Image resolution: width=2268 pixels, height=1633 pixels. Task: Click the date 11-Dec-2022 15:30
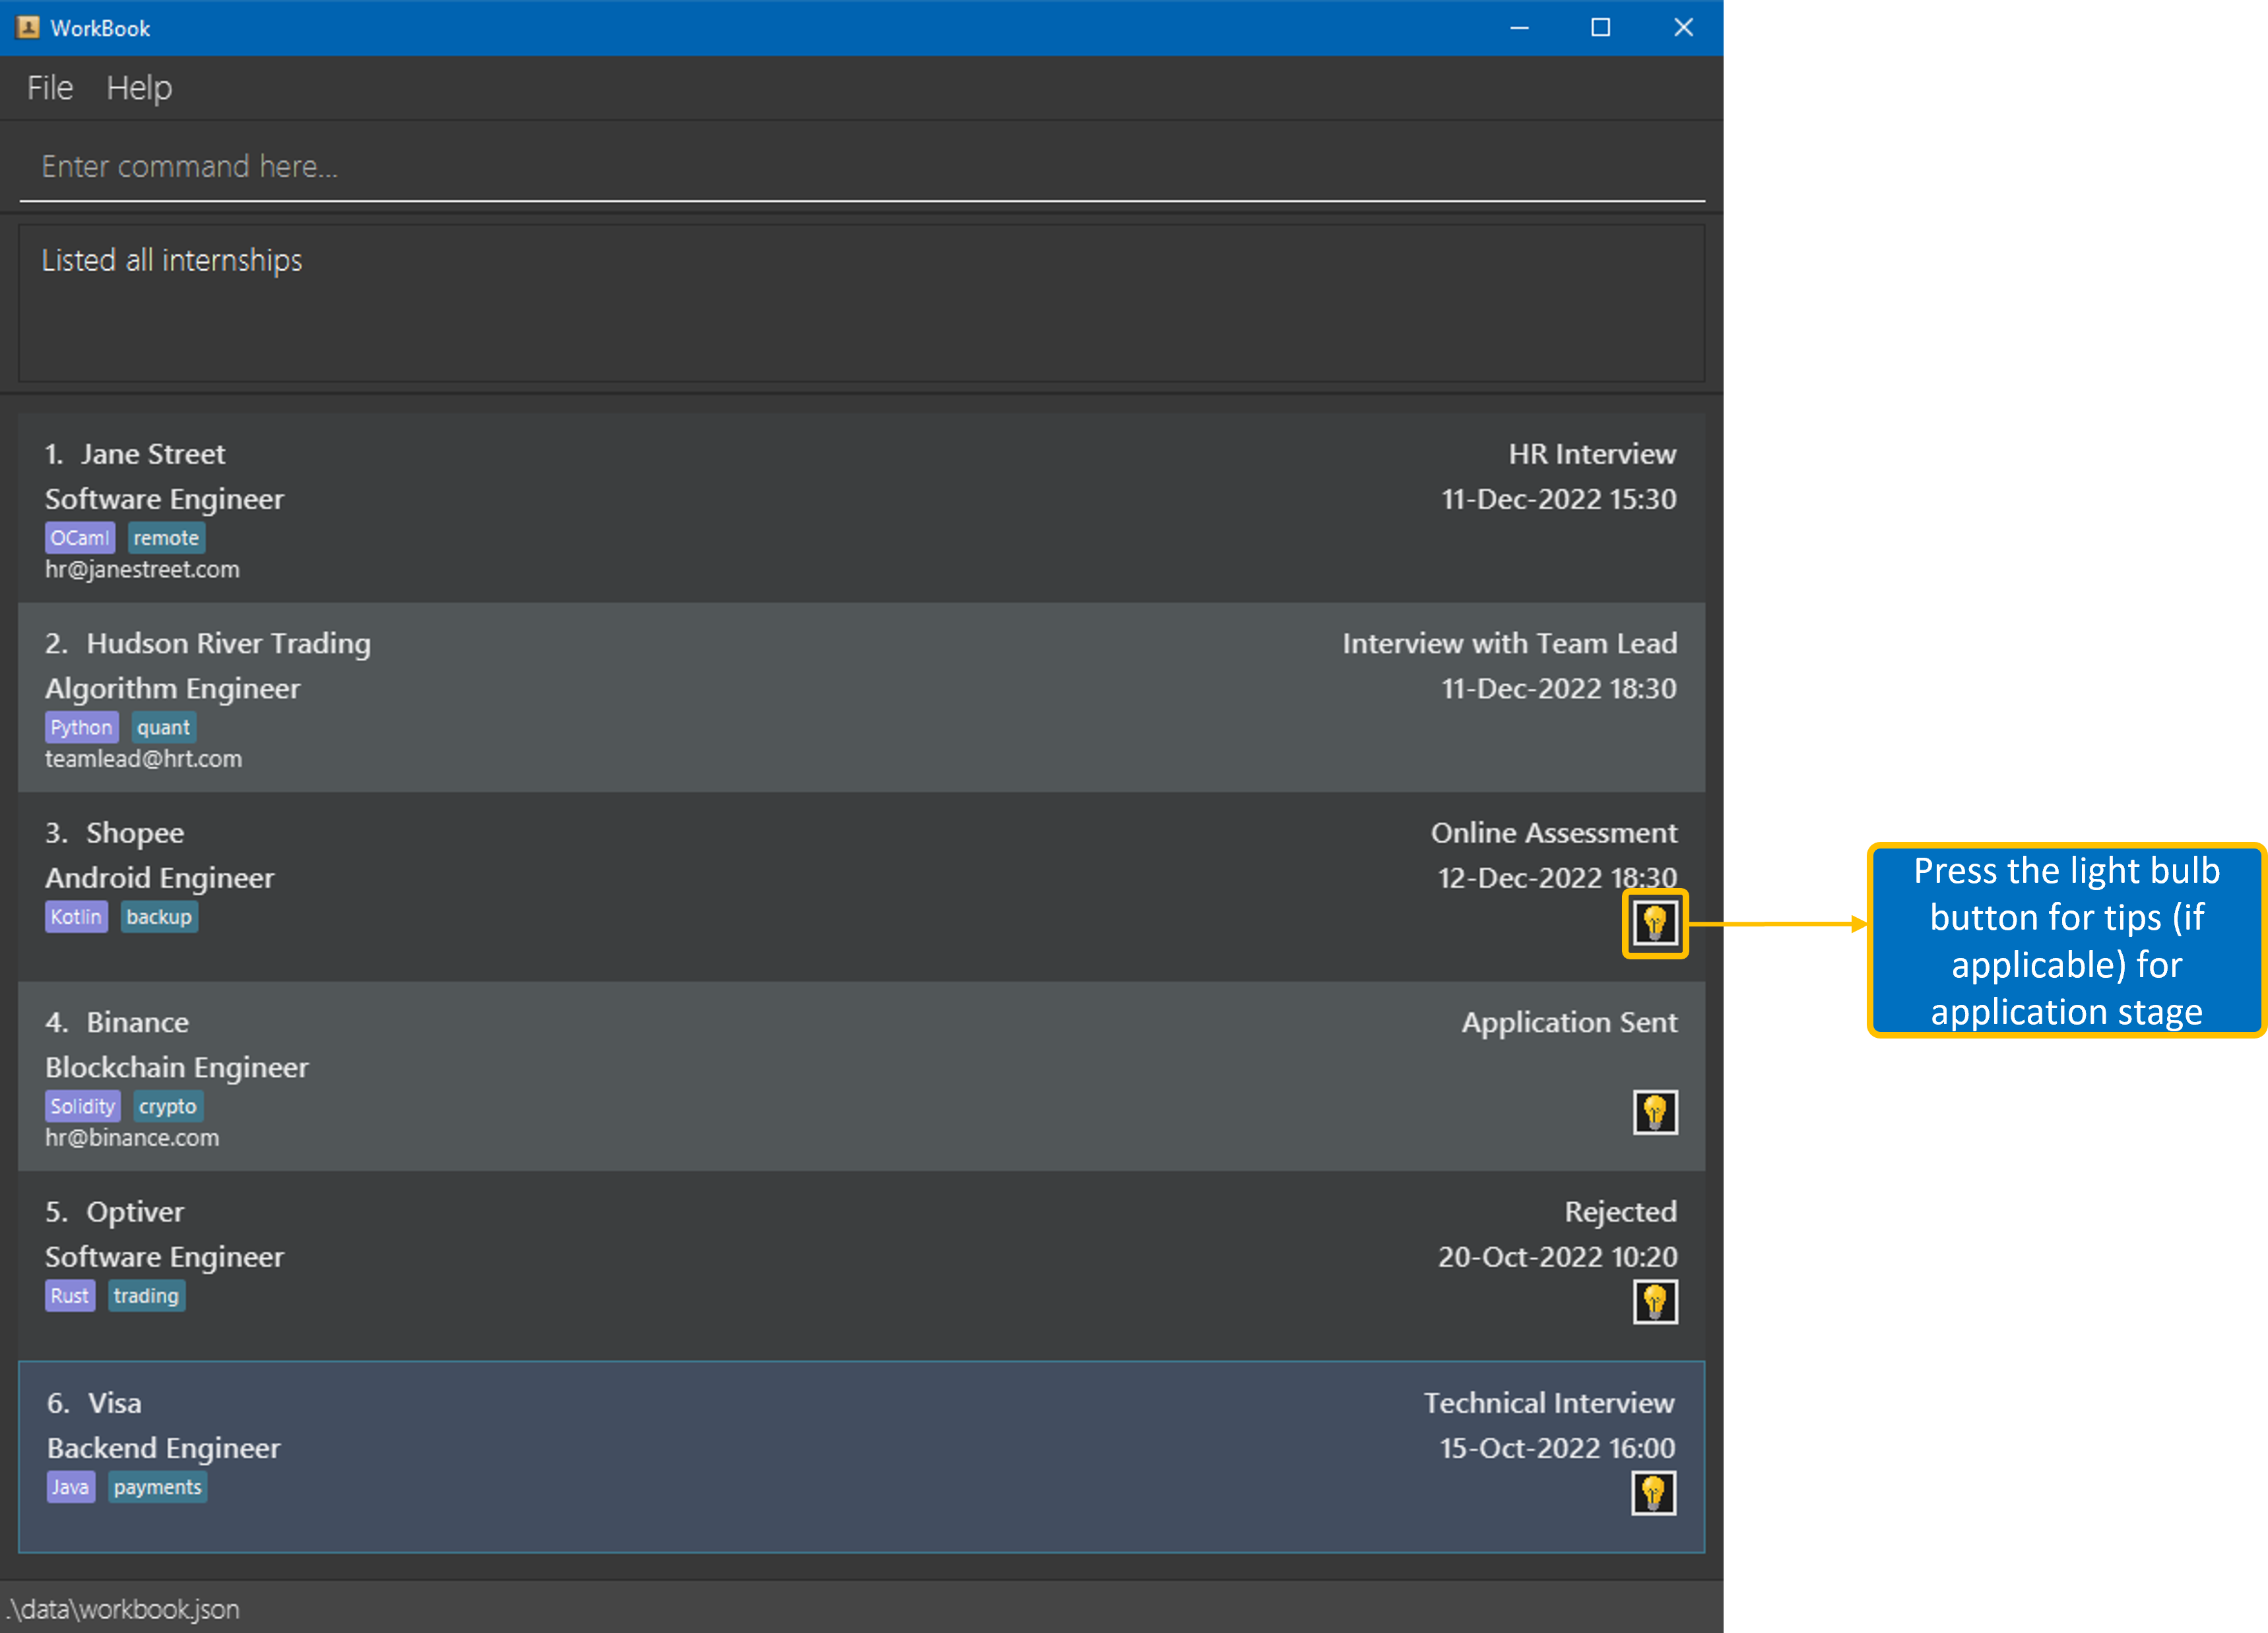click(x=1558, y=499)
